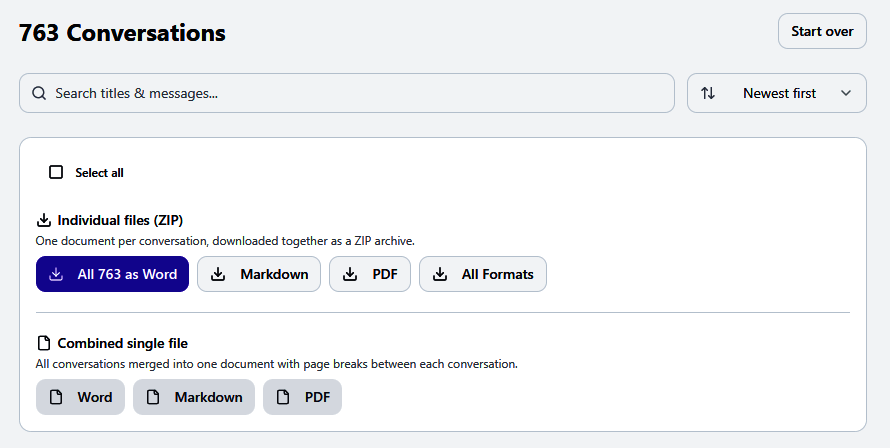Click file icon on combined PDF button

tap(283, 397)
